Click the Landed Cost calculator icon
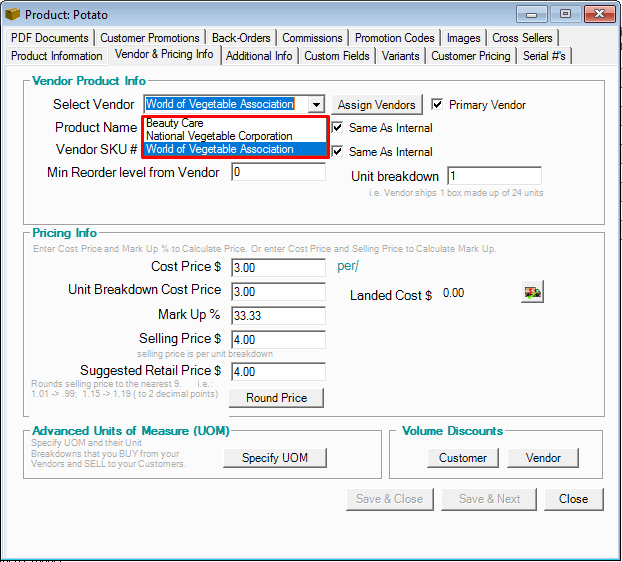The height and width of the screenshot is (562, 622). click(x=533, y=293)
